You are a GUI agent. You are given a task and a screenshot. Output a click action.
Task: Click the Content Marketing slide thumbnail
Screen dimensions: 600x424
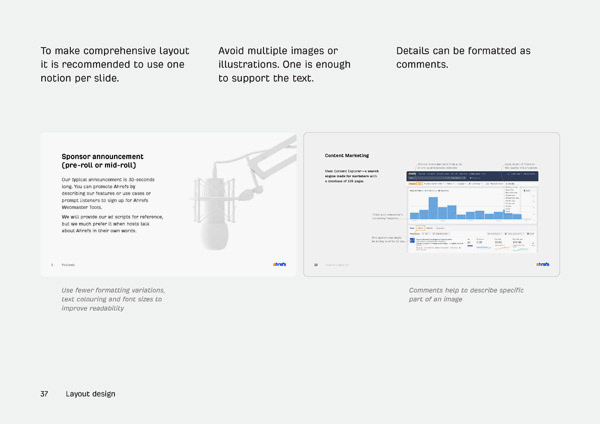pos(431,204)
